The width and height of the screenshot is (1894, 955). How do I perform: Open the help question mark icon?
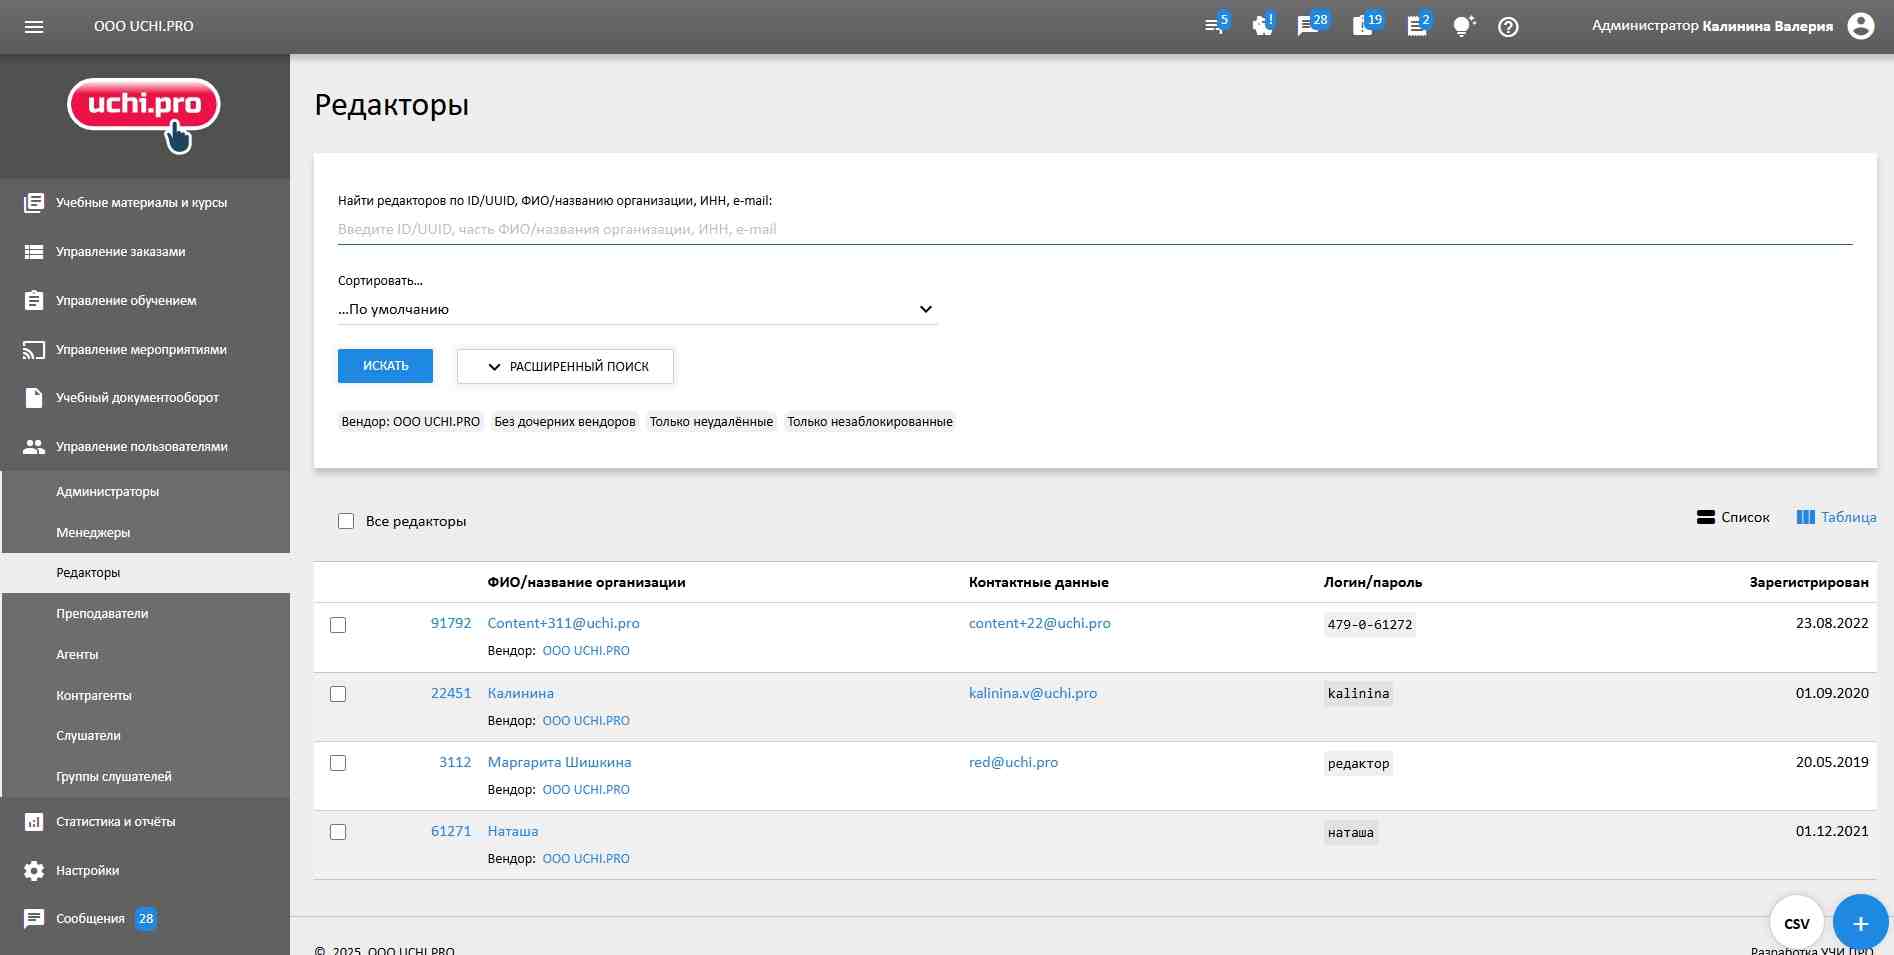(x=1508, y=27)
